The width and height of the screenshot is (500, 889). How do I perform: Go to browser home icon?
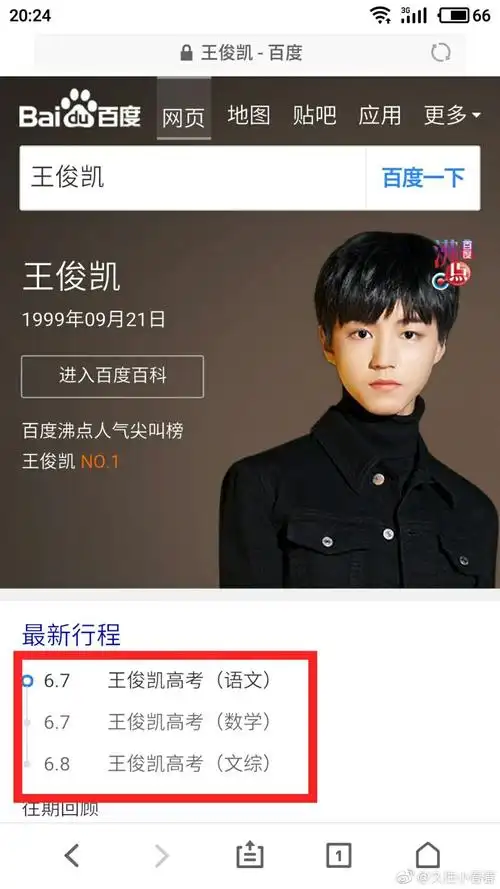pos(428,854)
